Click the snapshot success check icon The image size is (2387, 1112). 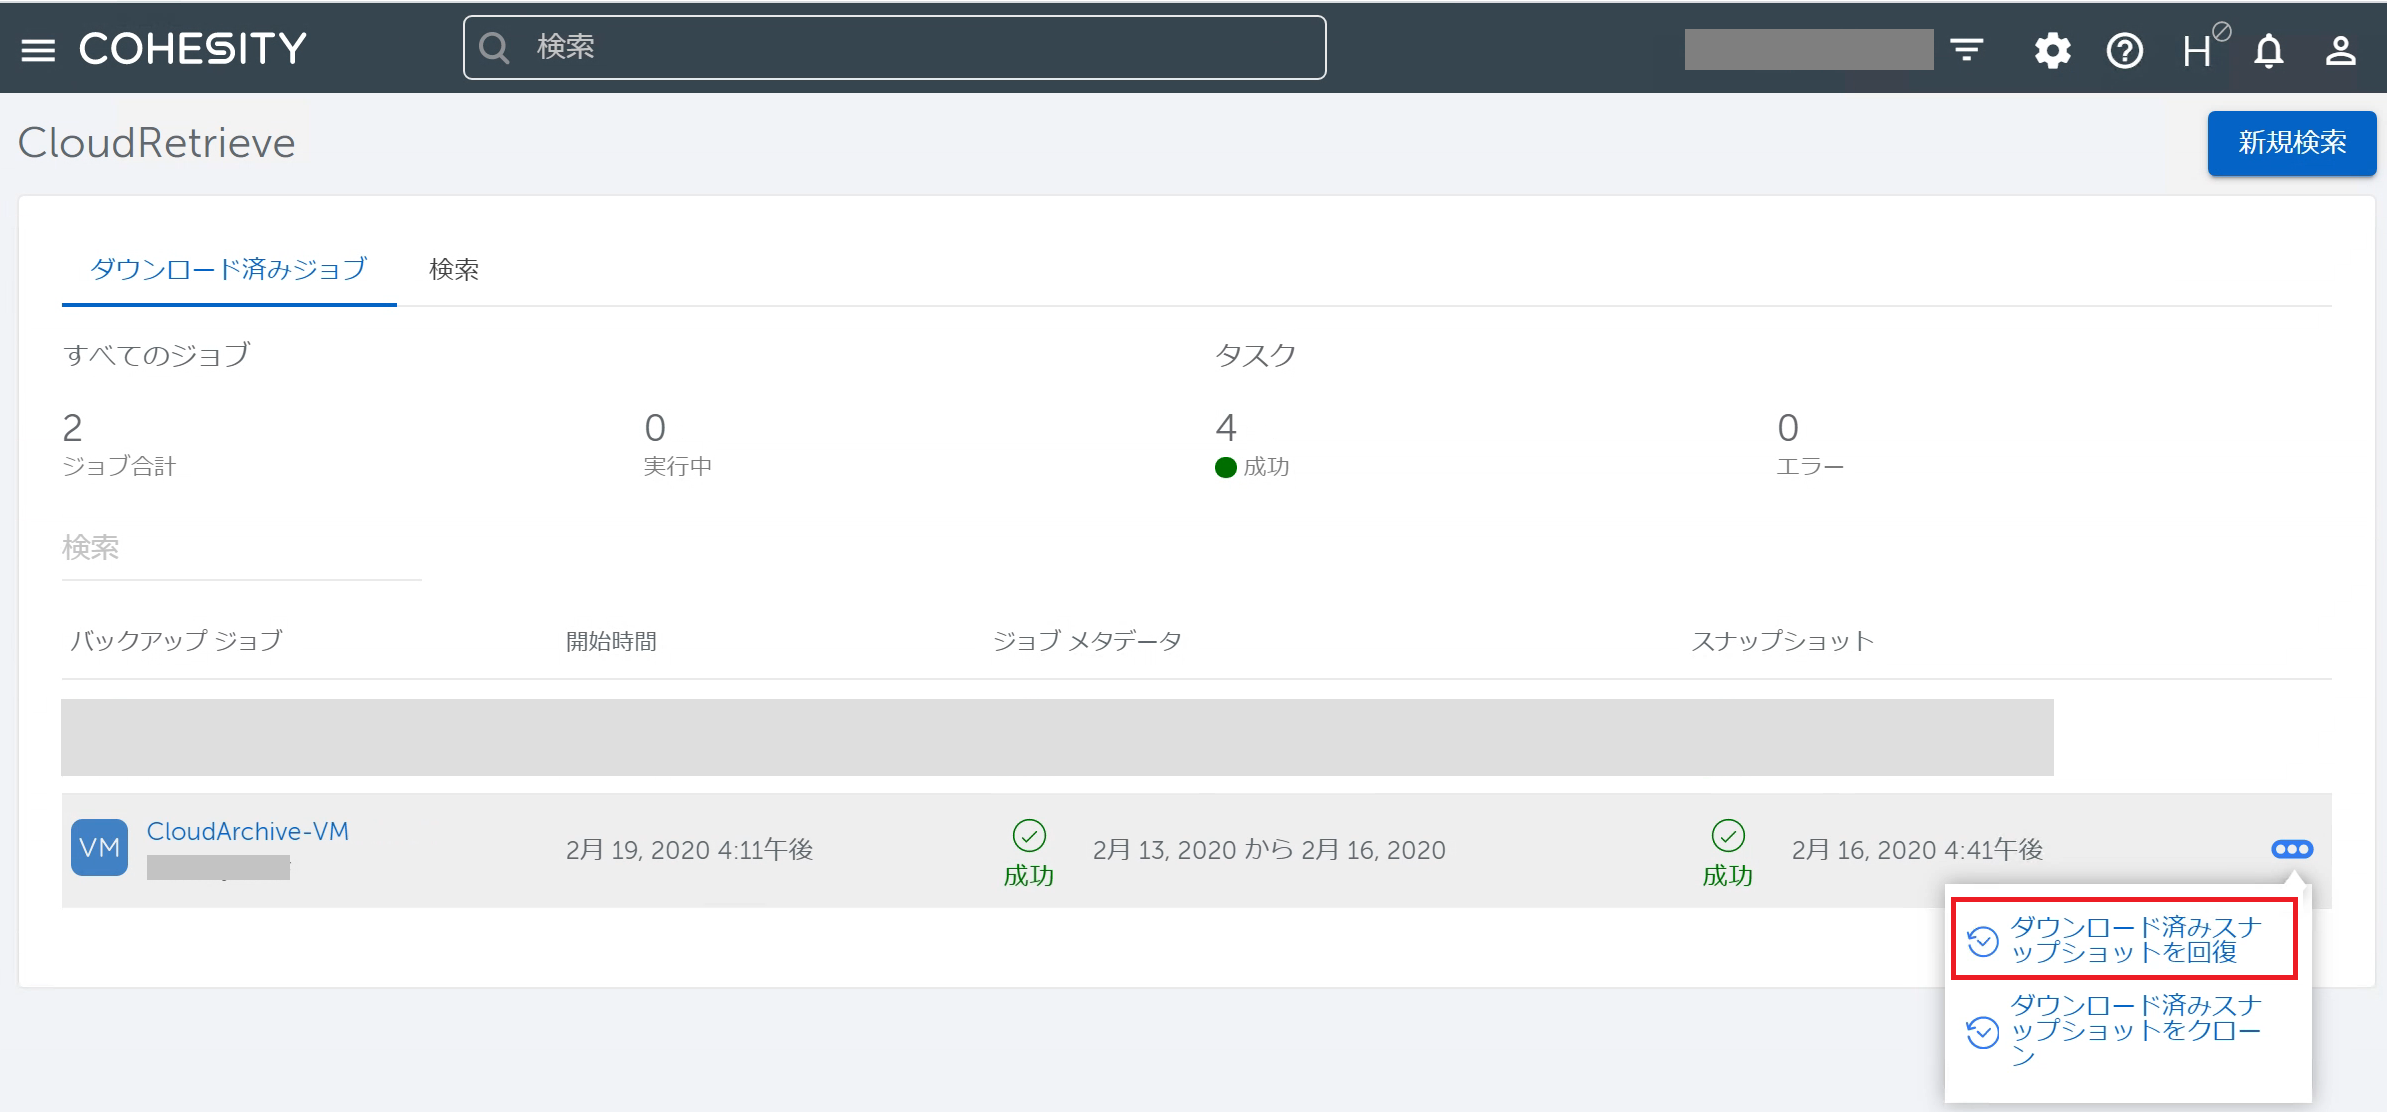click(1728, 835)
